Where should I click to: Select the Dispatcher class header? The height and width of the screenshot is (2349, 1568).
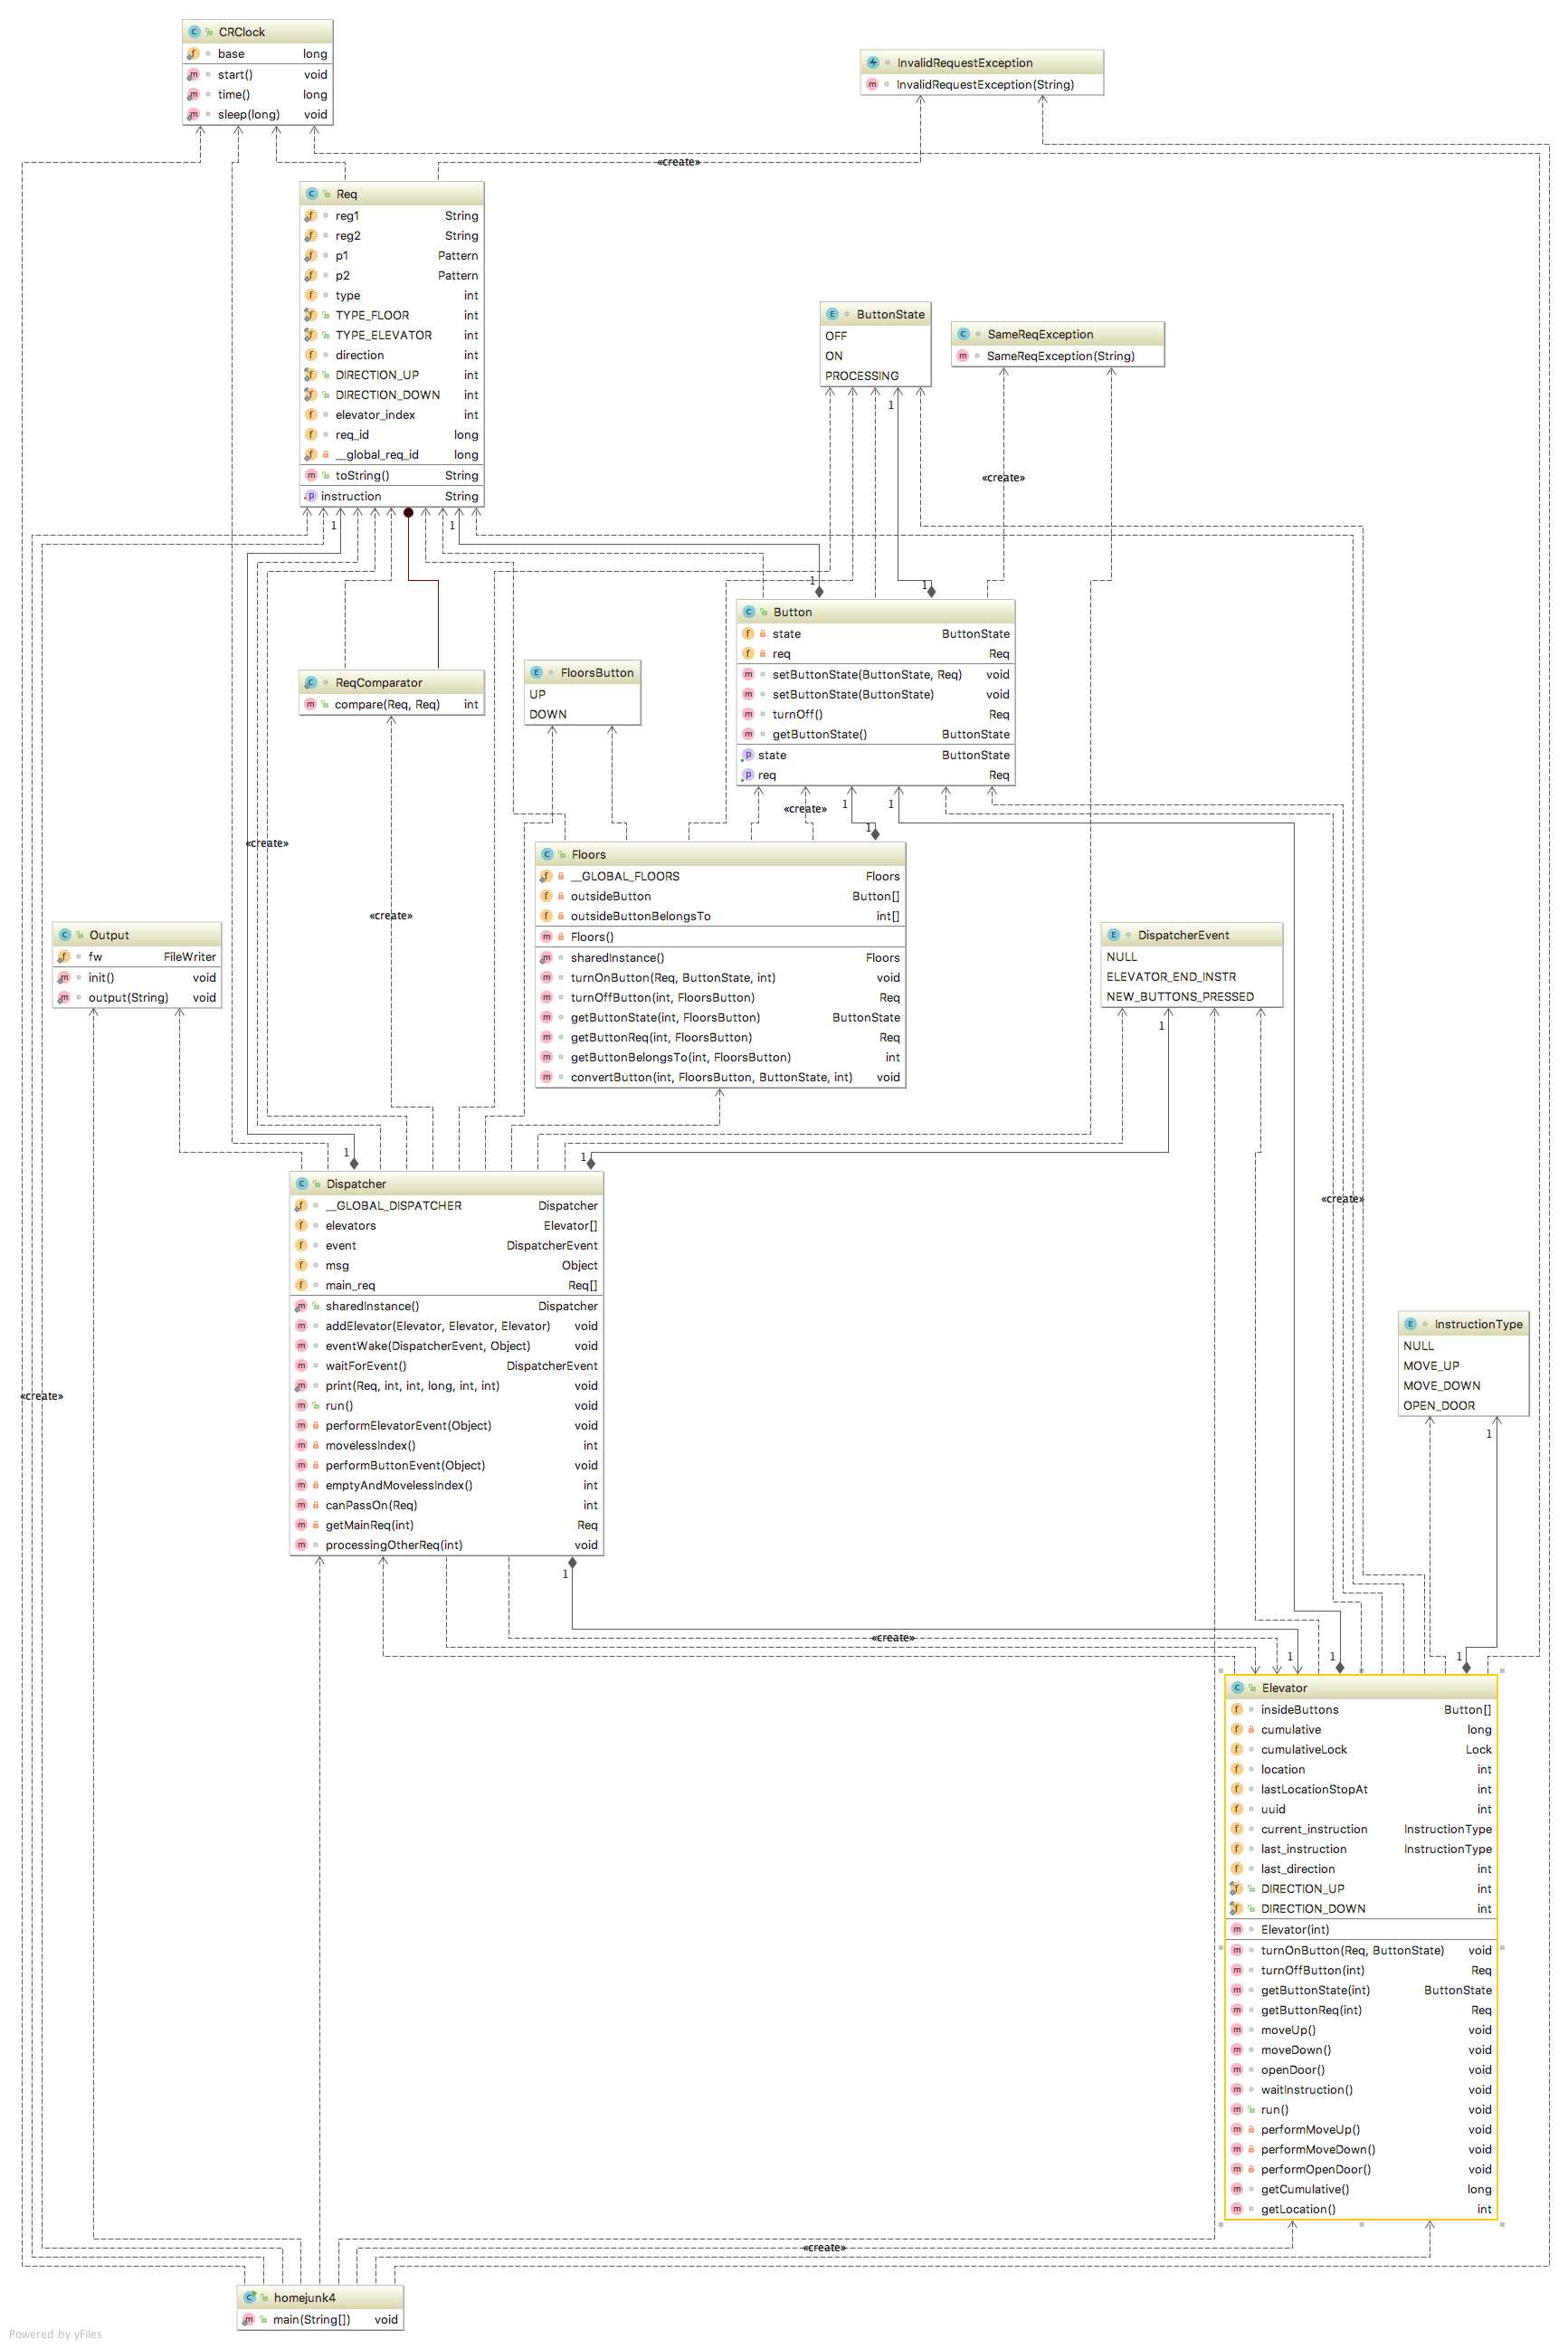[447, 1184]
